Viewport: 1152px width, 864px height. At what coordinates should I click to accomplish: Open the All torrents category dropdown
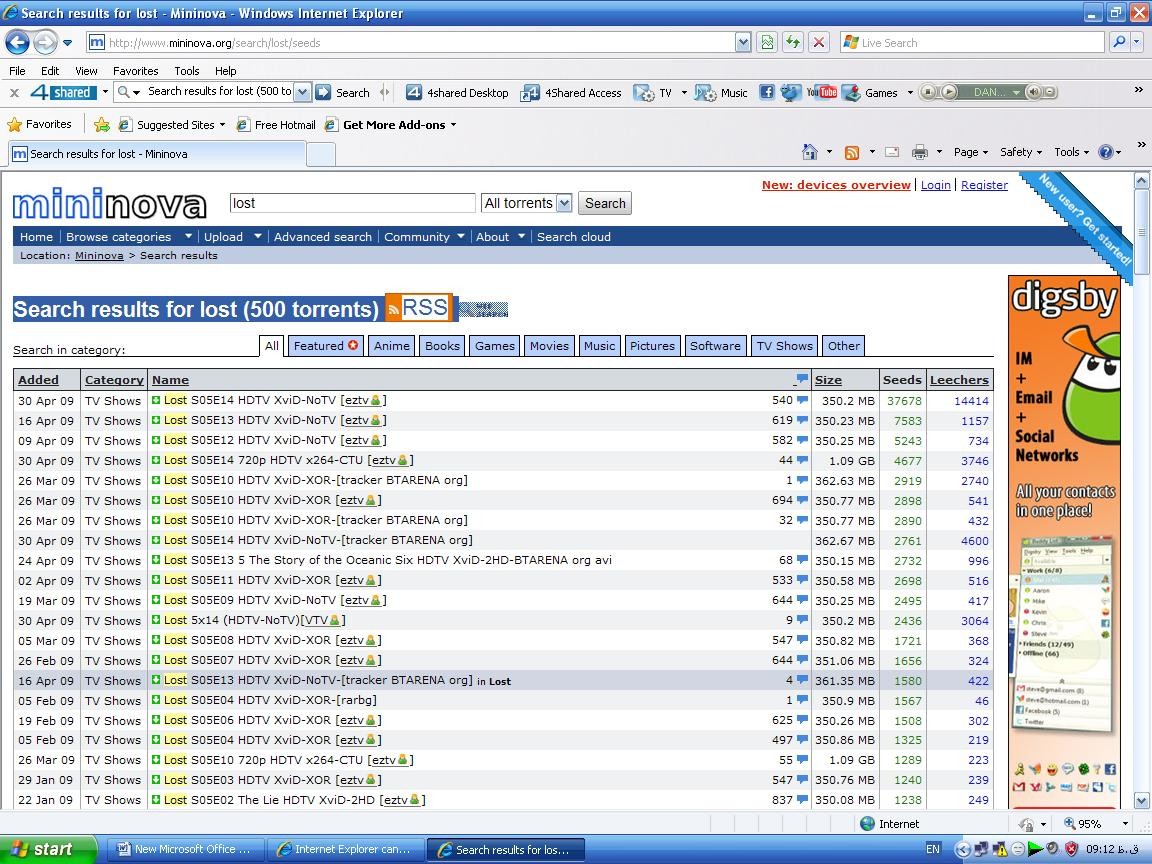click(x=564, y=204)
